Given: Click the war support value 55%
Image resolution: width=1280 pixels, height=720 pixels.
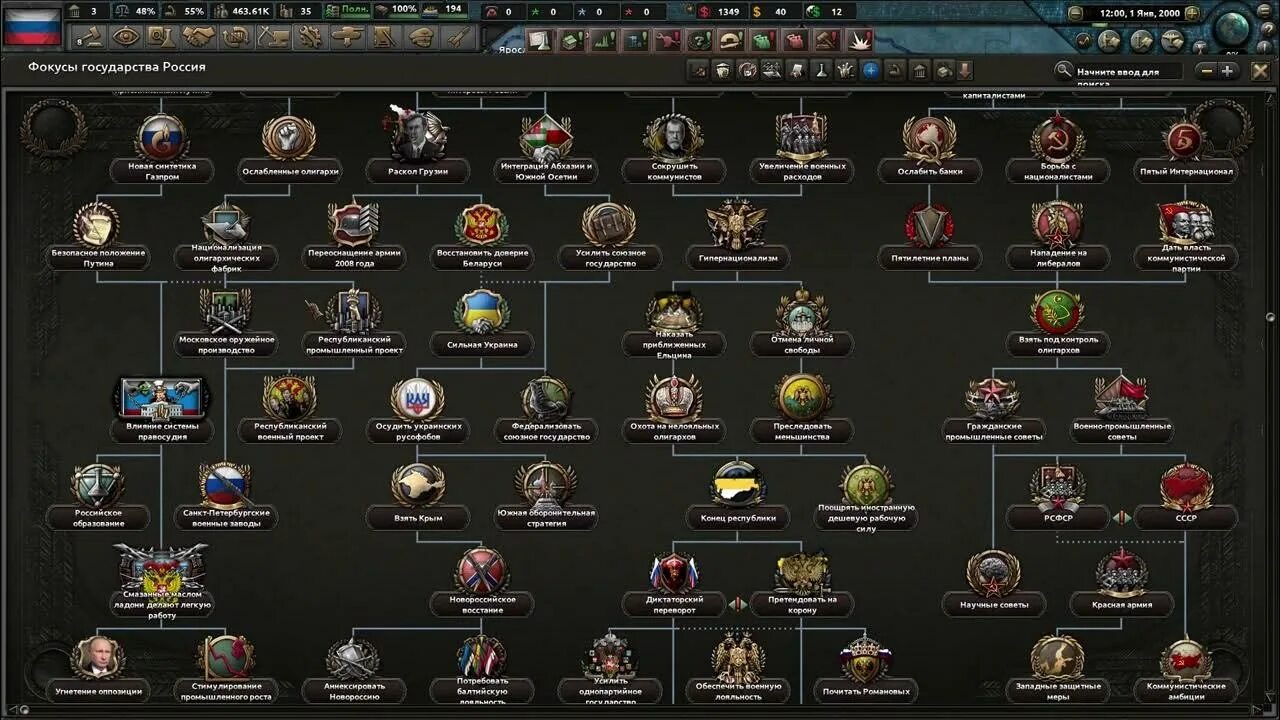Looking at the screenshot, I should tap(194, 11).
